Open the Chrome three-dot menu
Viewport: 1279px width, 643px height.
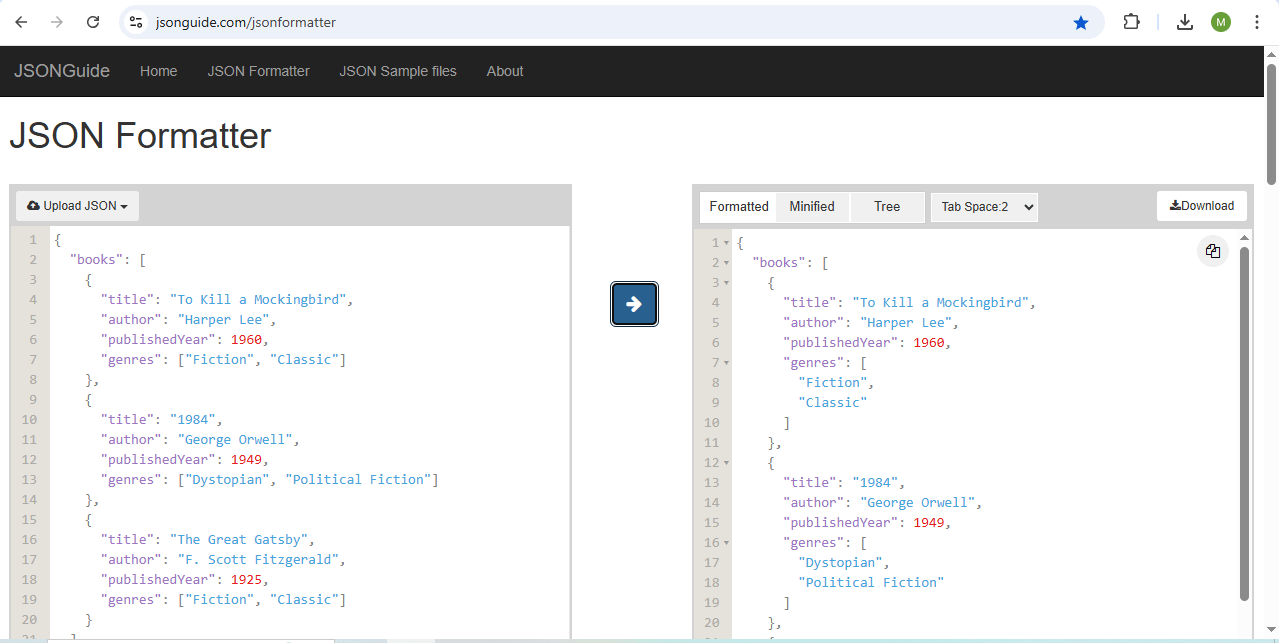[x=1257, y=22]
